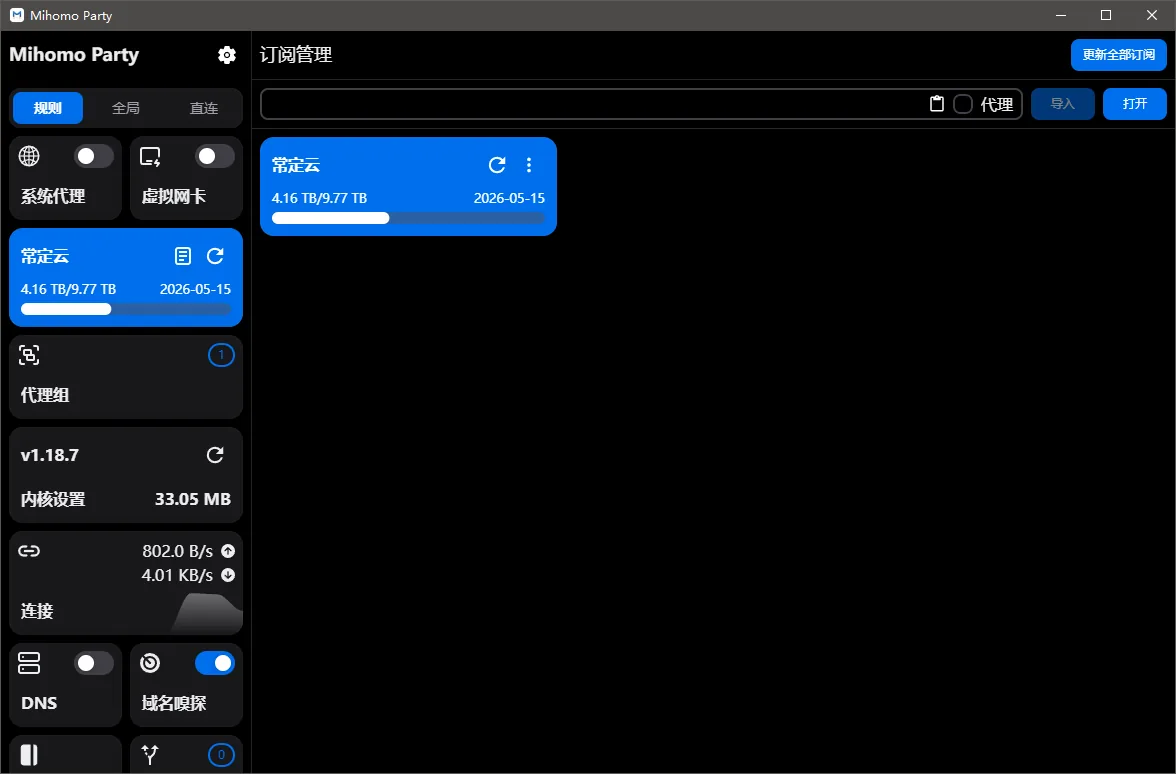Open the 代理组 card

(125, 376)
